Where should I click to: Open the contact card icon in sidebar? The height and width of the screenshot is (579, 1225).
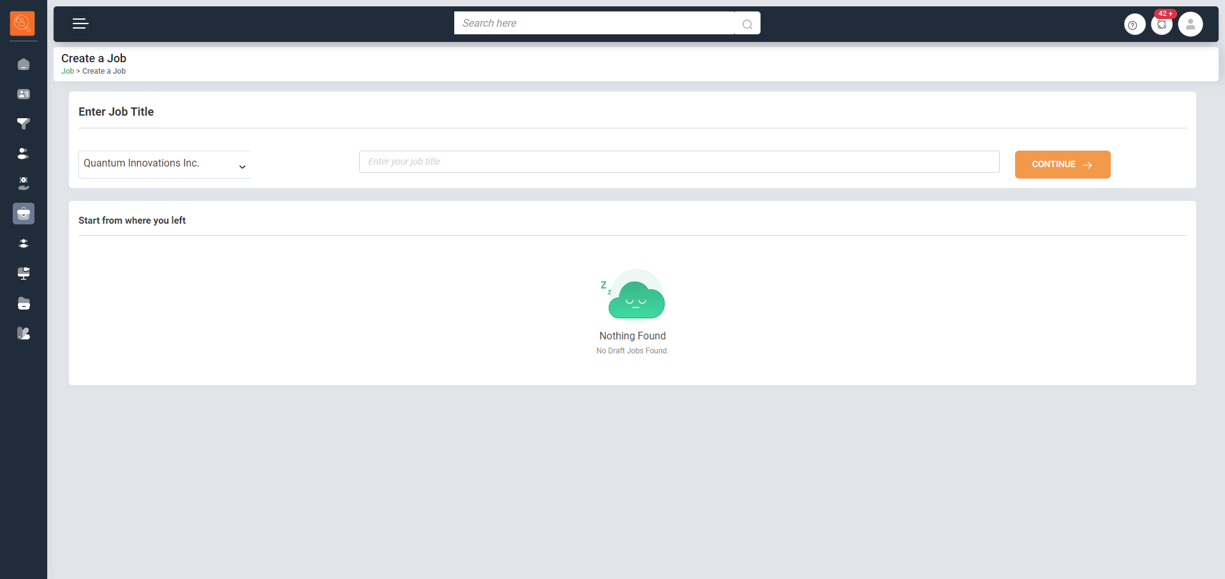[x=23, y=94]
